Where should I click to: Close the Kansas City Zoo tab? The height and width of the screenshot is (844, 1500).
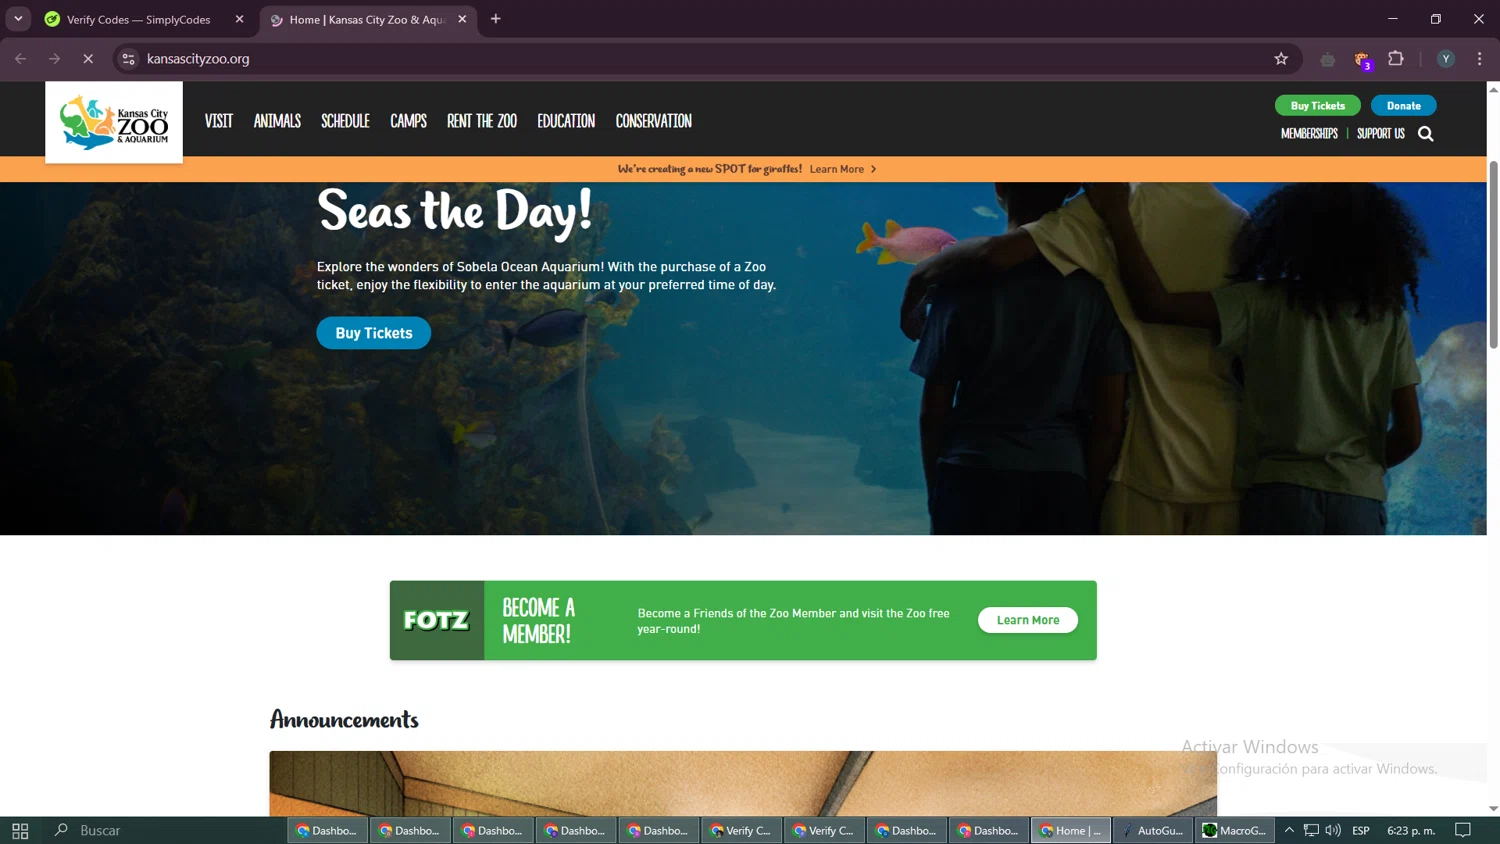(x=462, y=19)
